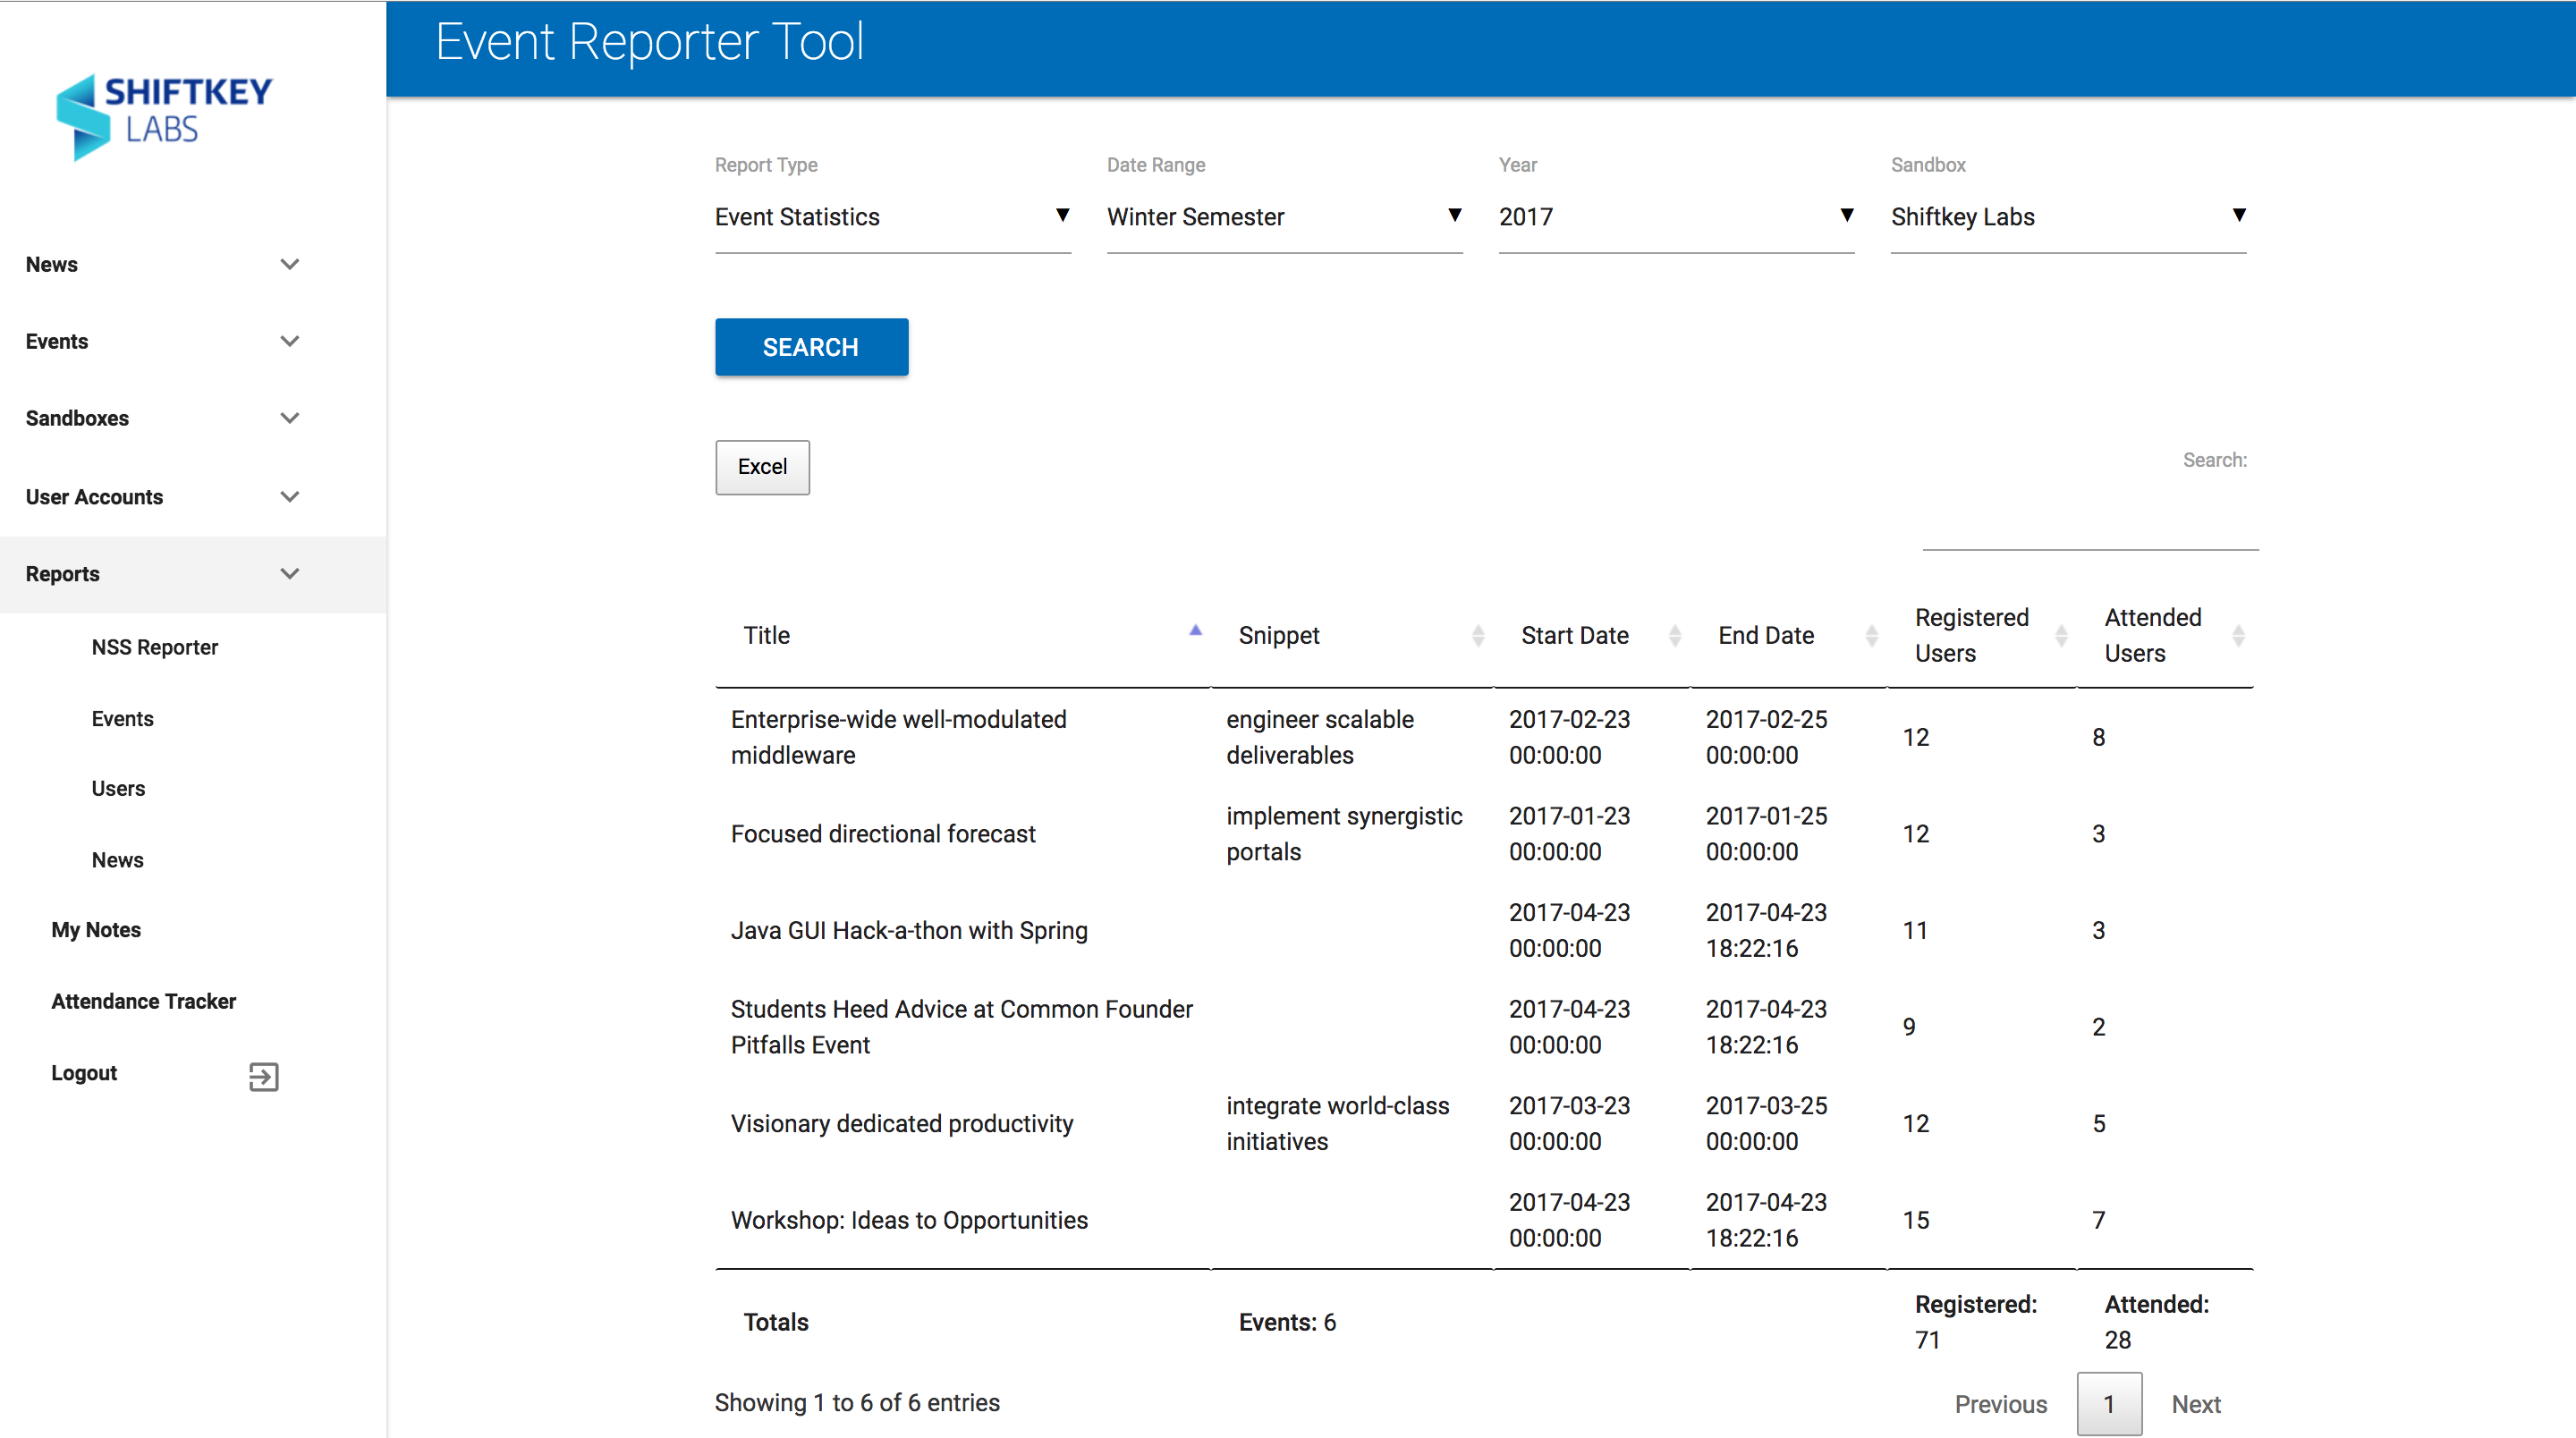Expand the News sidebar chevron
This screenshot has width=2576, height=1438.
pyautogui.click(x=290, y=264)
